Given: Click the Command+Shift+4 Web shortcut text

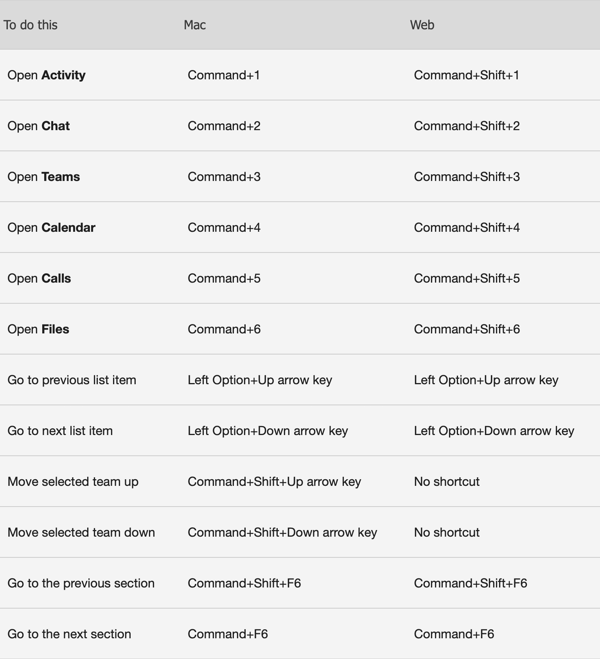Looking at the screenshot, I should 467,228.
